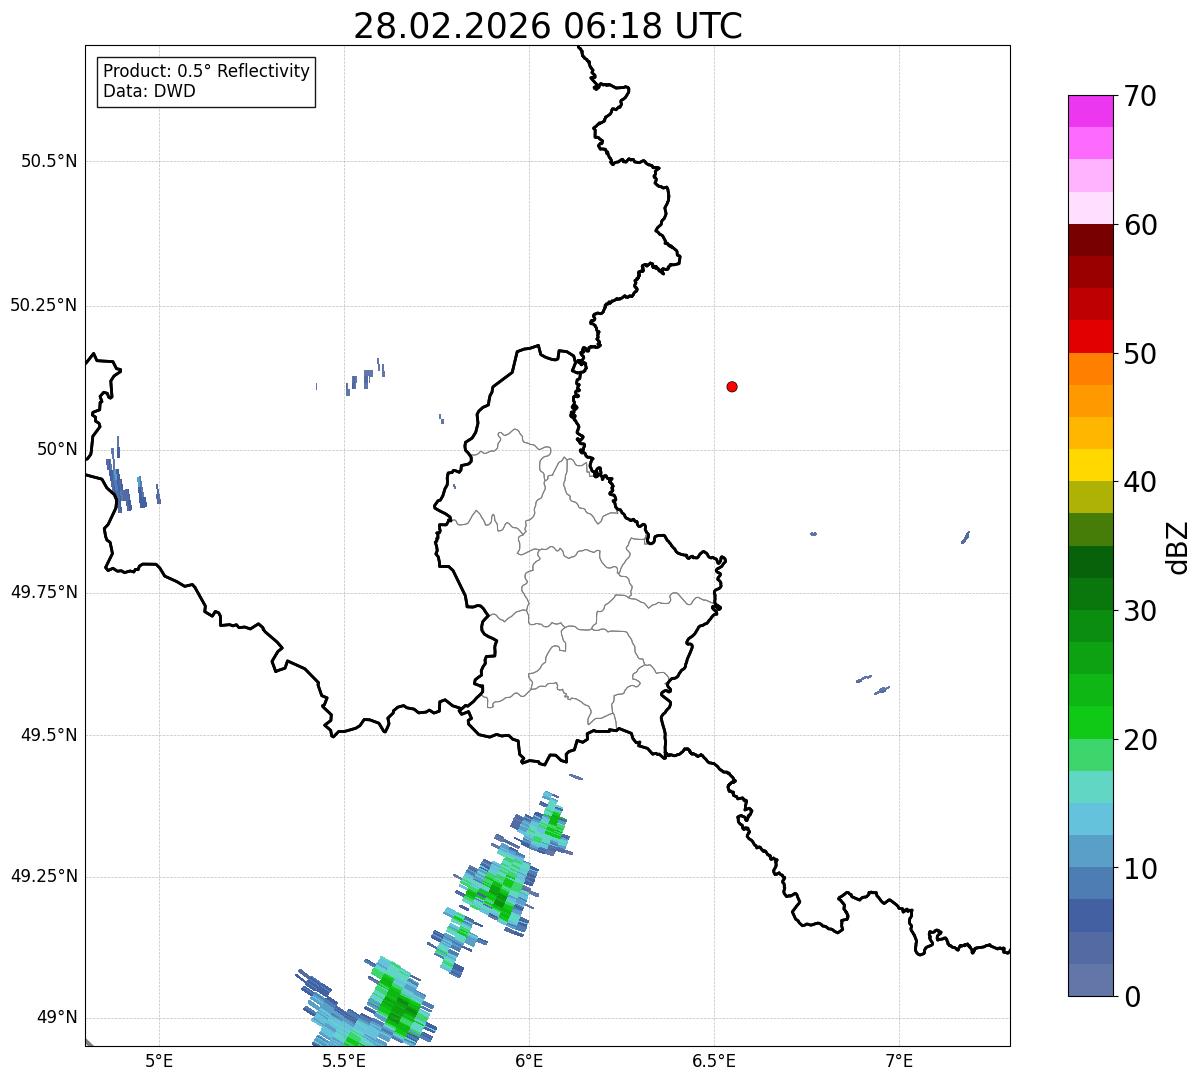This screenshot has height=1081, width=1202.
Task: Click the 50°N latitude label
Action: [x=58, y=449]
